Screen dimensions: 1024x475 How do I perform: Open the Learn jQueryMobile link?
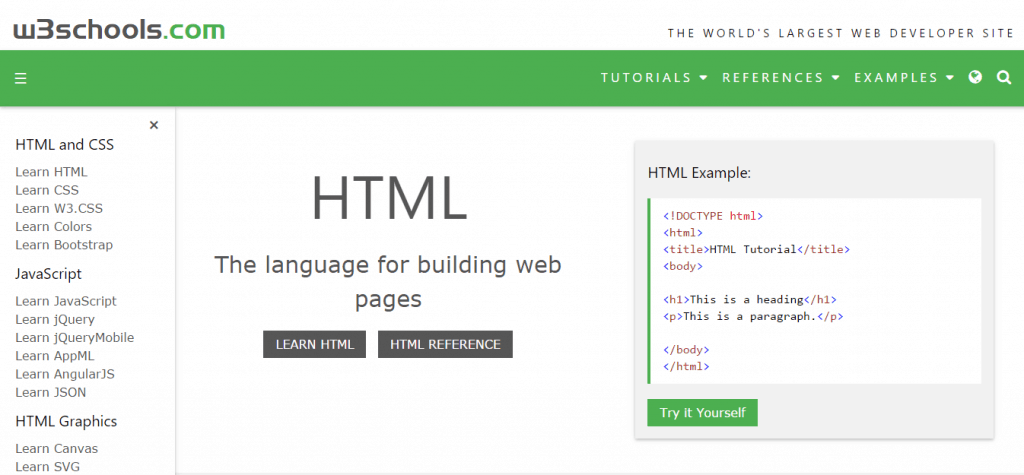point(74,338)
